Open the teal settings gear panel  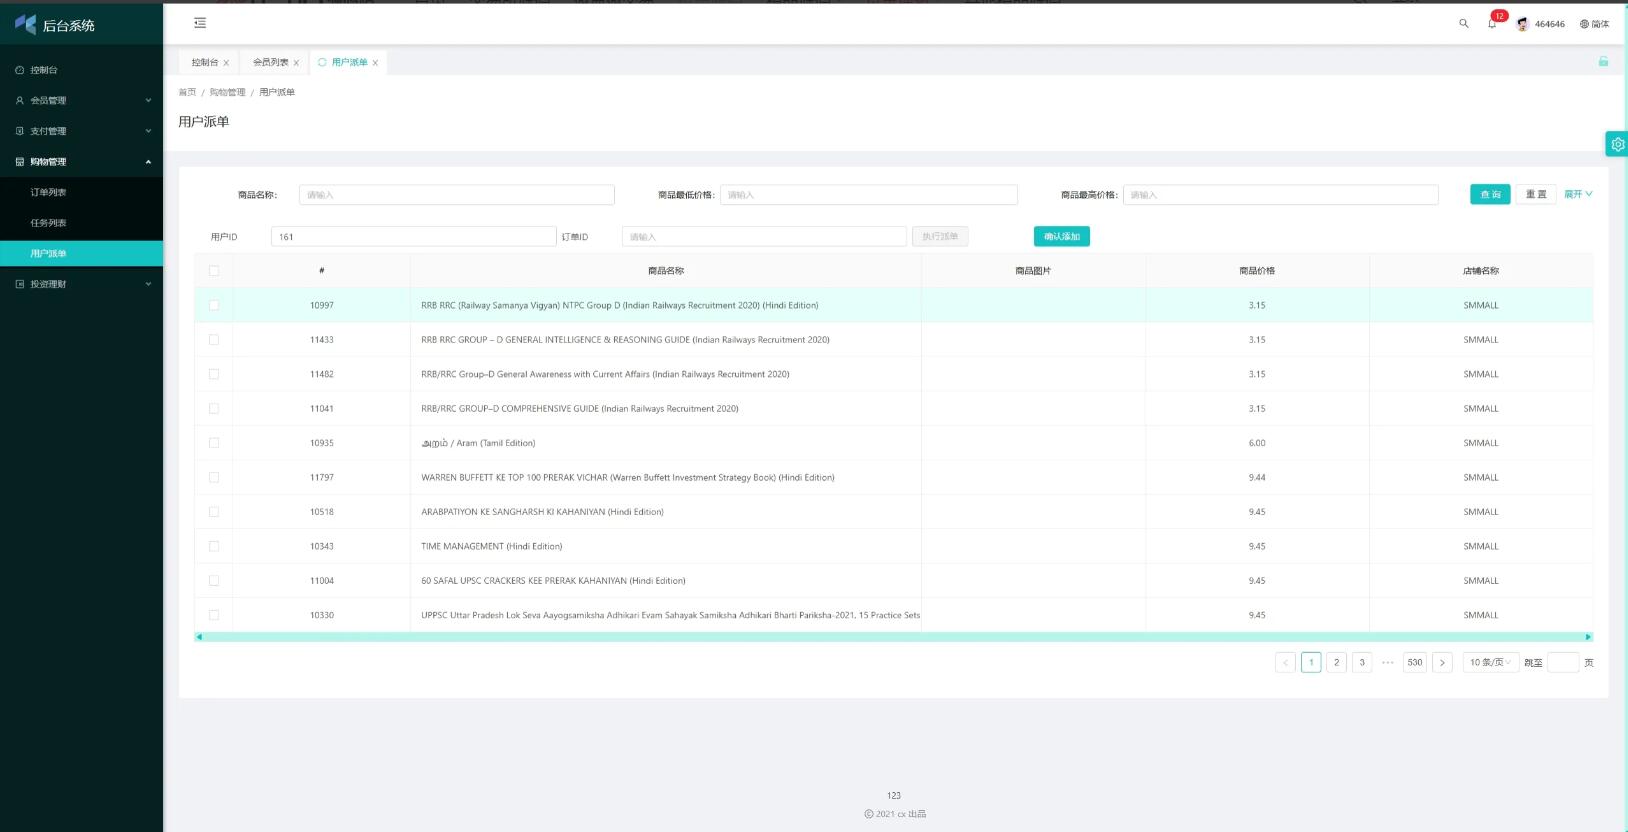click(1617, 144)
